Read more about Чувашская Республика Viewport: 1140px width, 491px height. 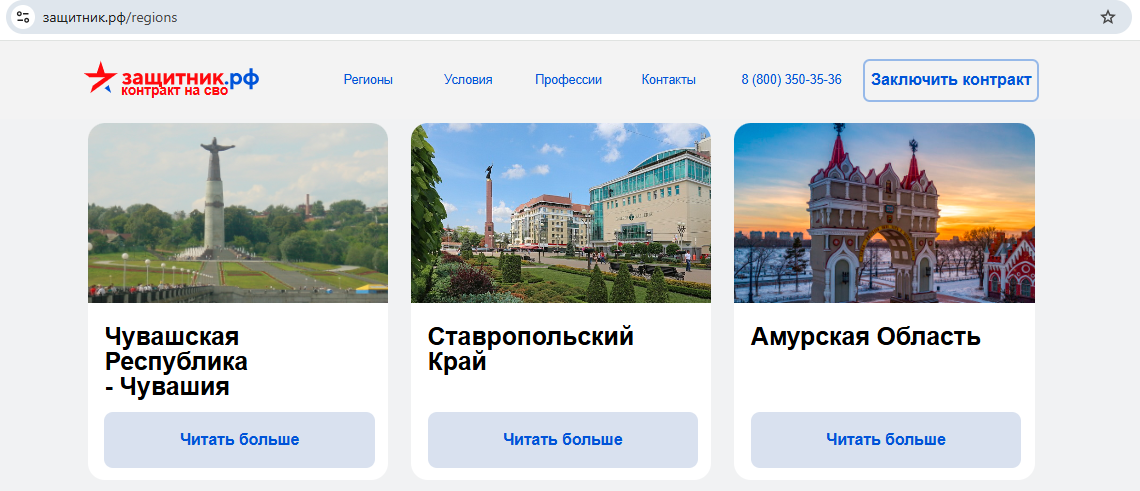(239, 440)
